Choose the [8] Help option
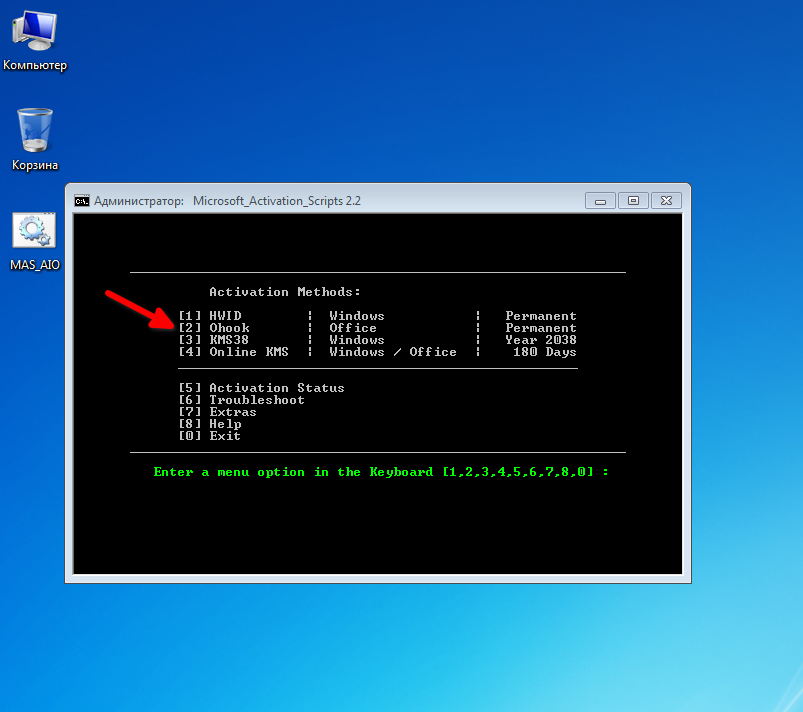The width and height of the screenshot is (803, 712). pos(209,424)
